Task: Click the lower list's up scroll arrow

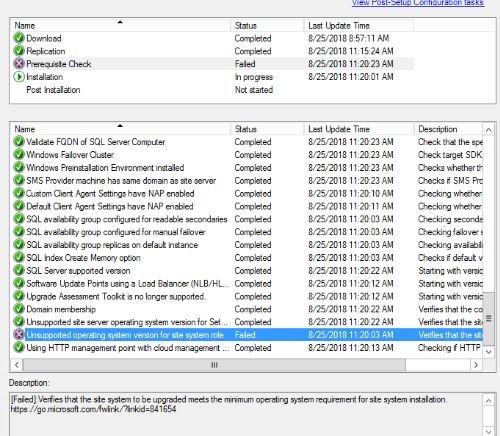Action: [x=489, y=130]
